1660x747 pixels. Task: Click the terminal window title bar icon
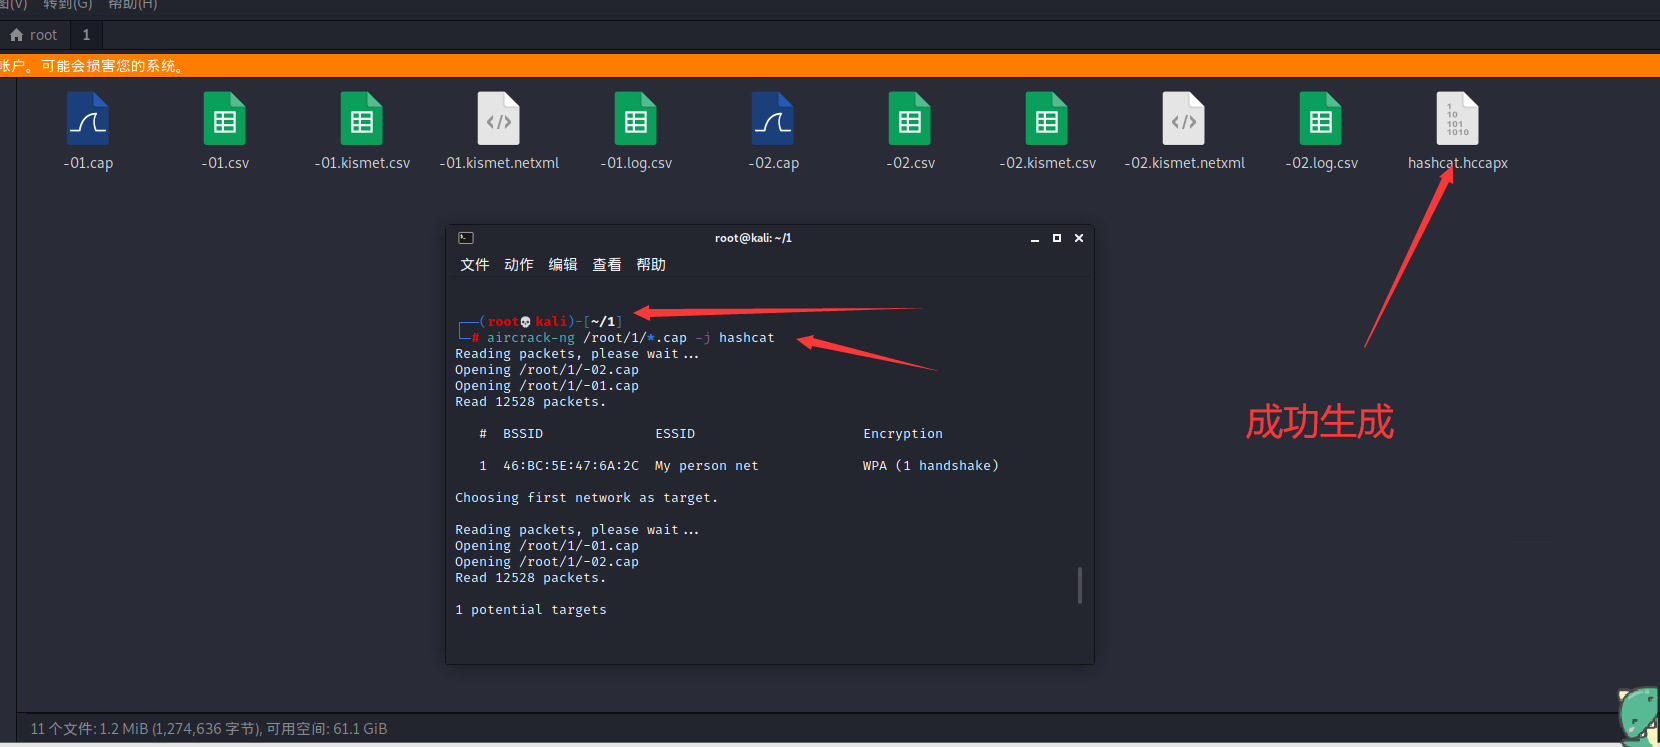[x=466, y=238]
